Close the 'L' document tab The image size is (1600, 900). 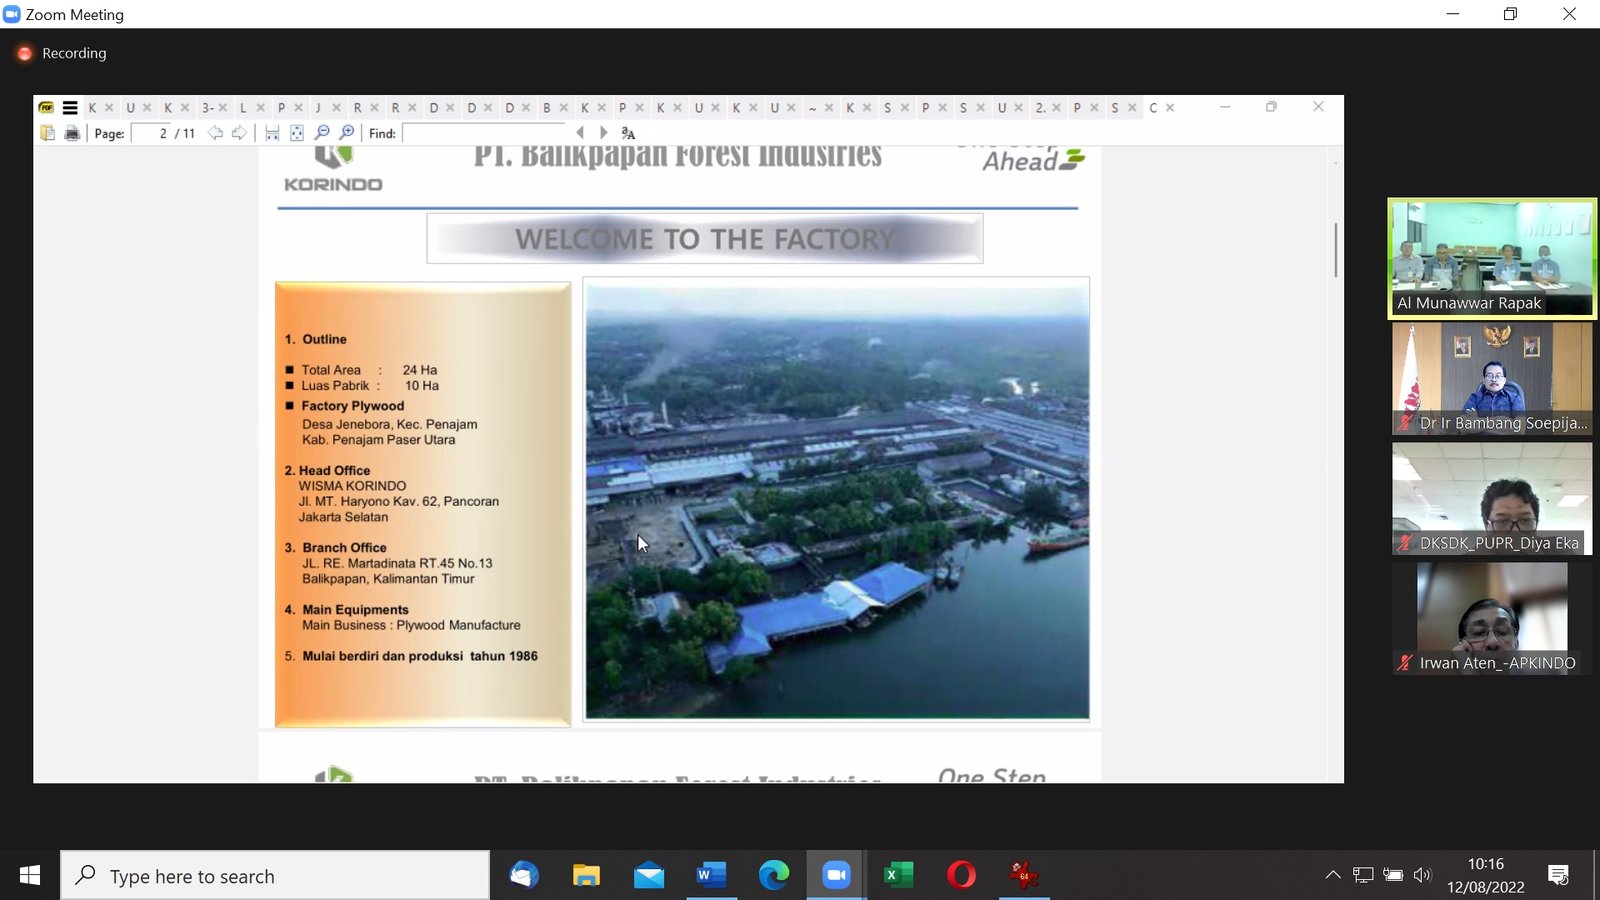click(261, 108)
